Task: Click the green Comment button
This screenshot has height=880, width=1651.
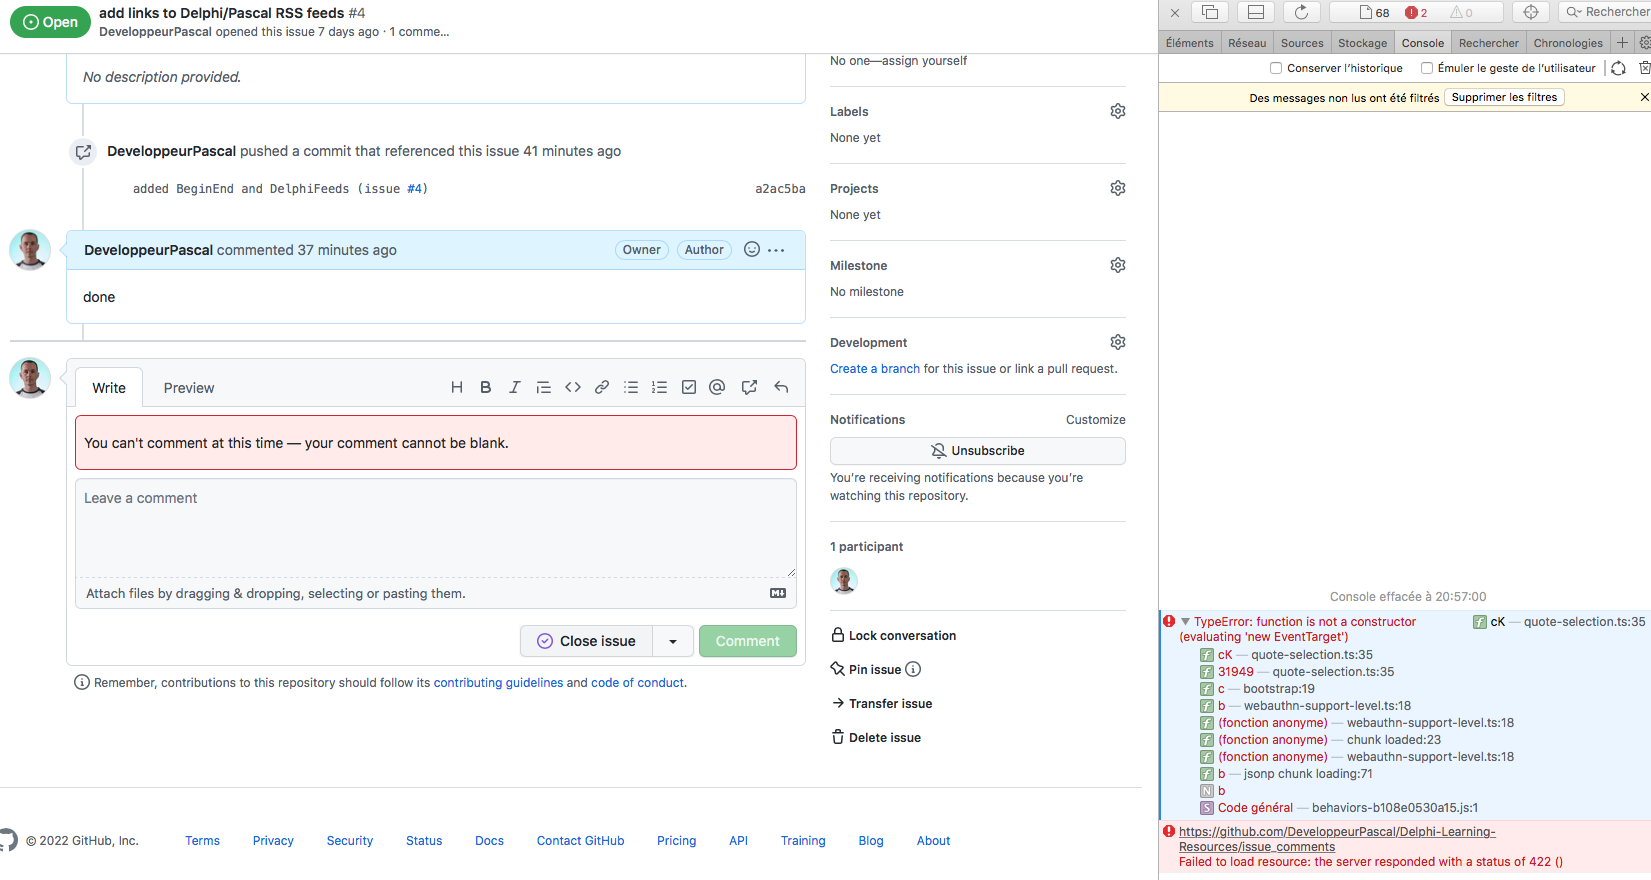Action: (x=748, y=641)
